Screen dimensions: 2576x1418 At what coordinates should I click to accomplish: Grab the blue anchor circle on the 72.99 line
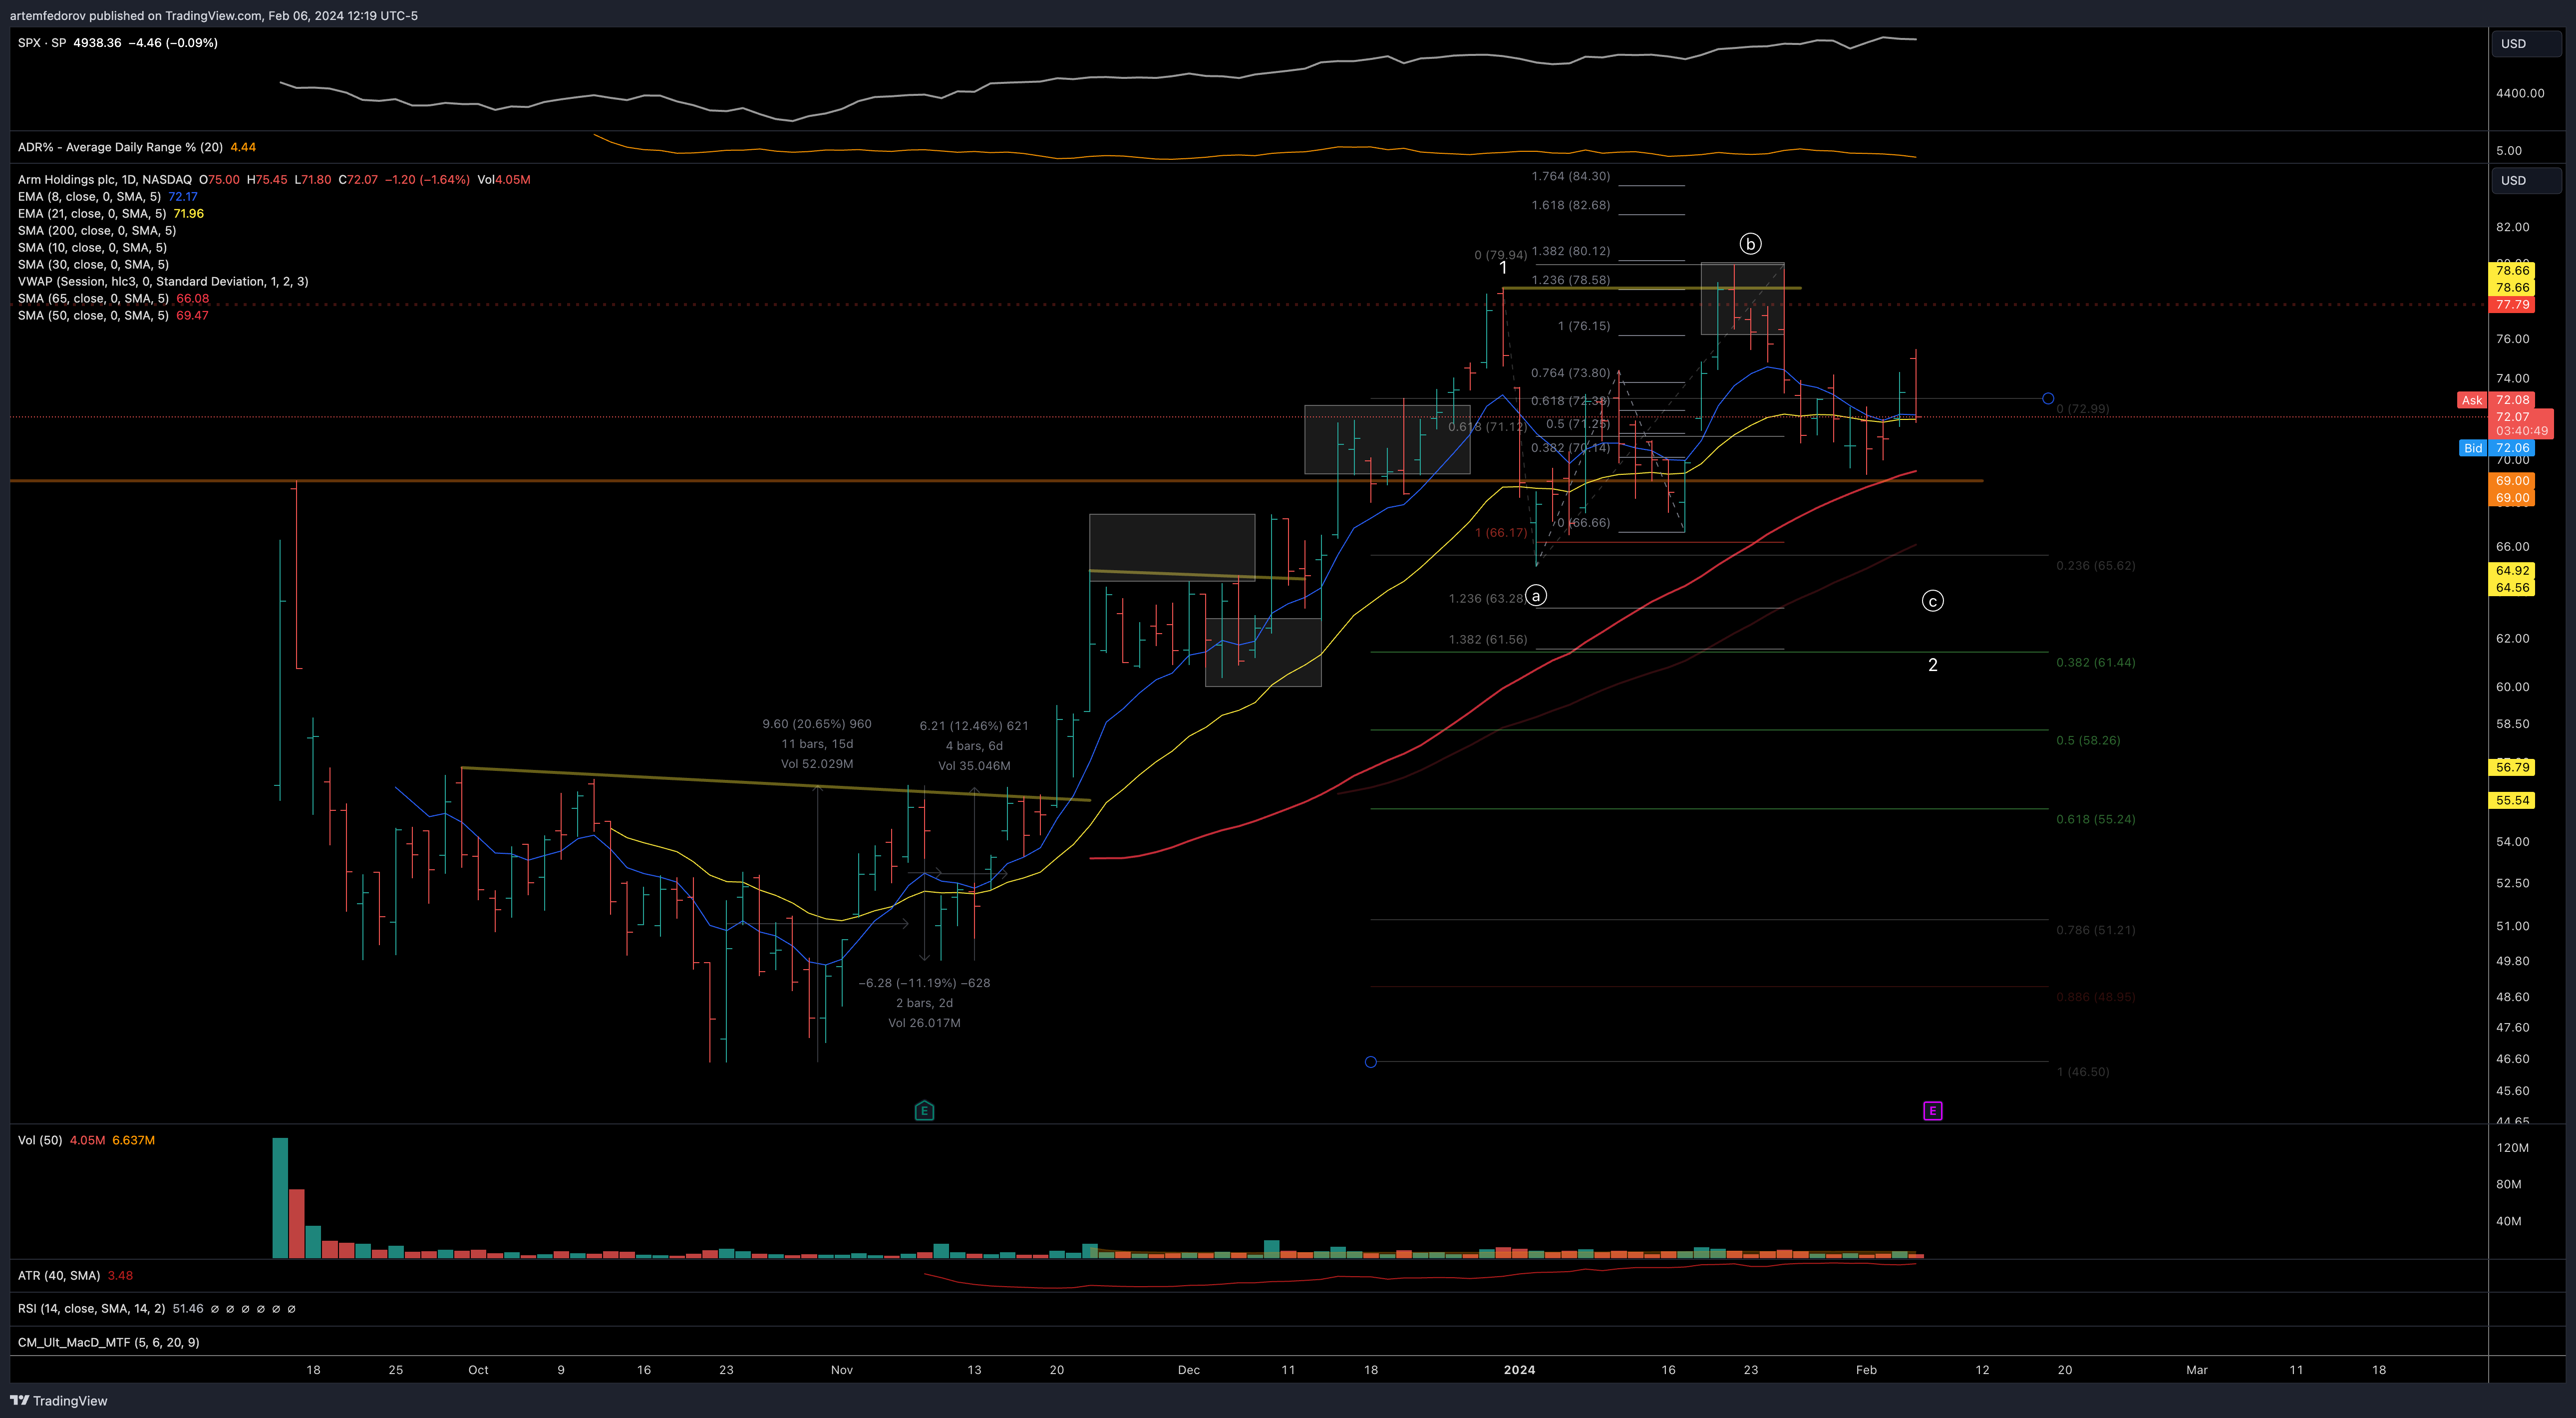(x=2047, y=398)
